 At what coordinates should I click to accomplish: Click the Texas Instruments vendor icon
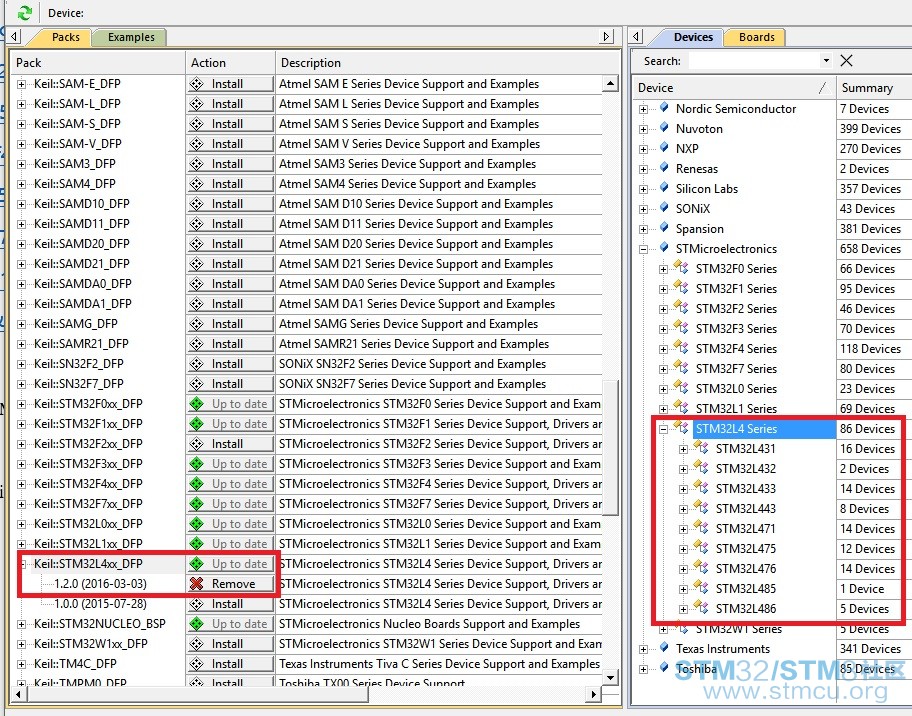(664, 648)
